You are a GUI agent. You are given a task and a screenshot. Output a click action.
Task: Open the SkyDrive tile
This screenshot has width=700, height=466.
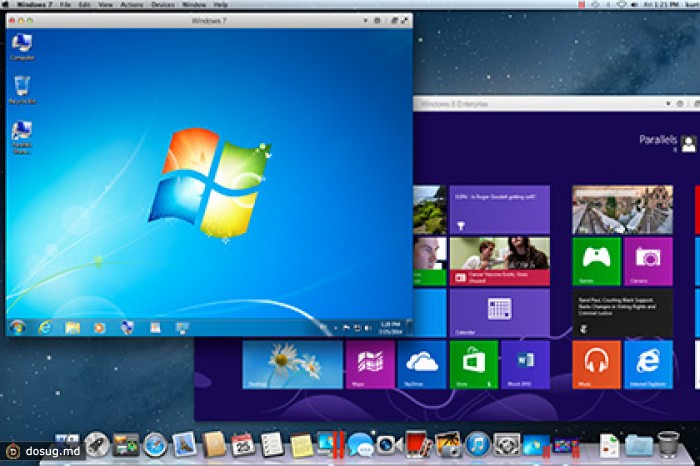(422, 365)
